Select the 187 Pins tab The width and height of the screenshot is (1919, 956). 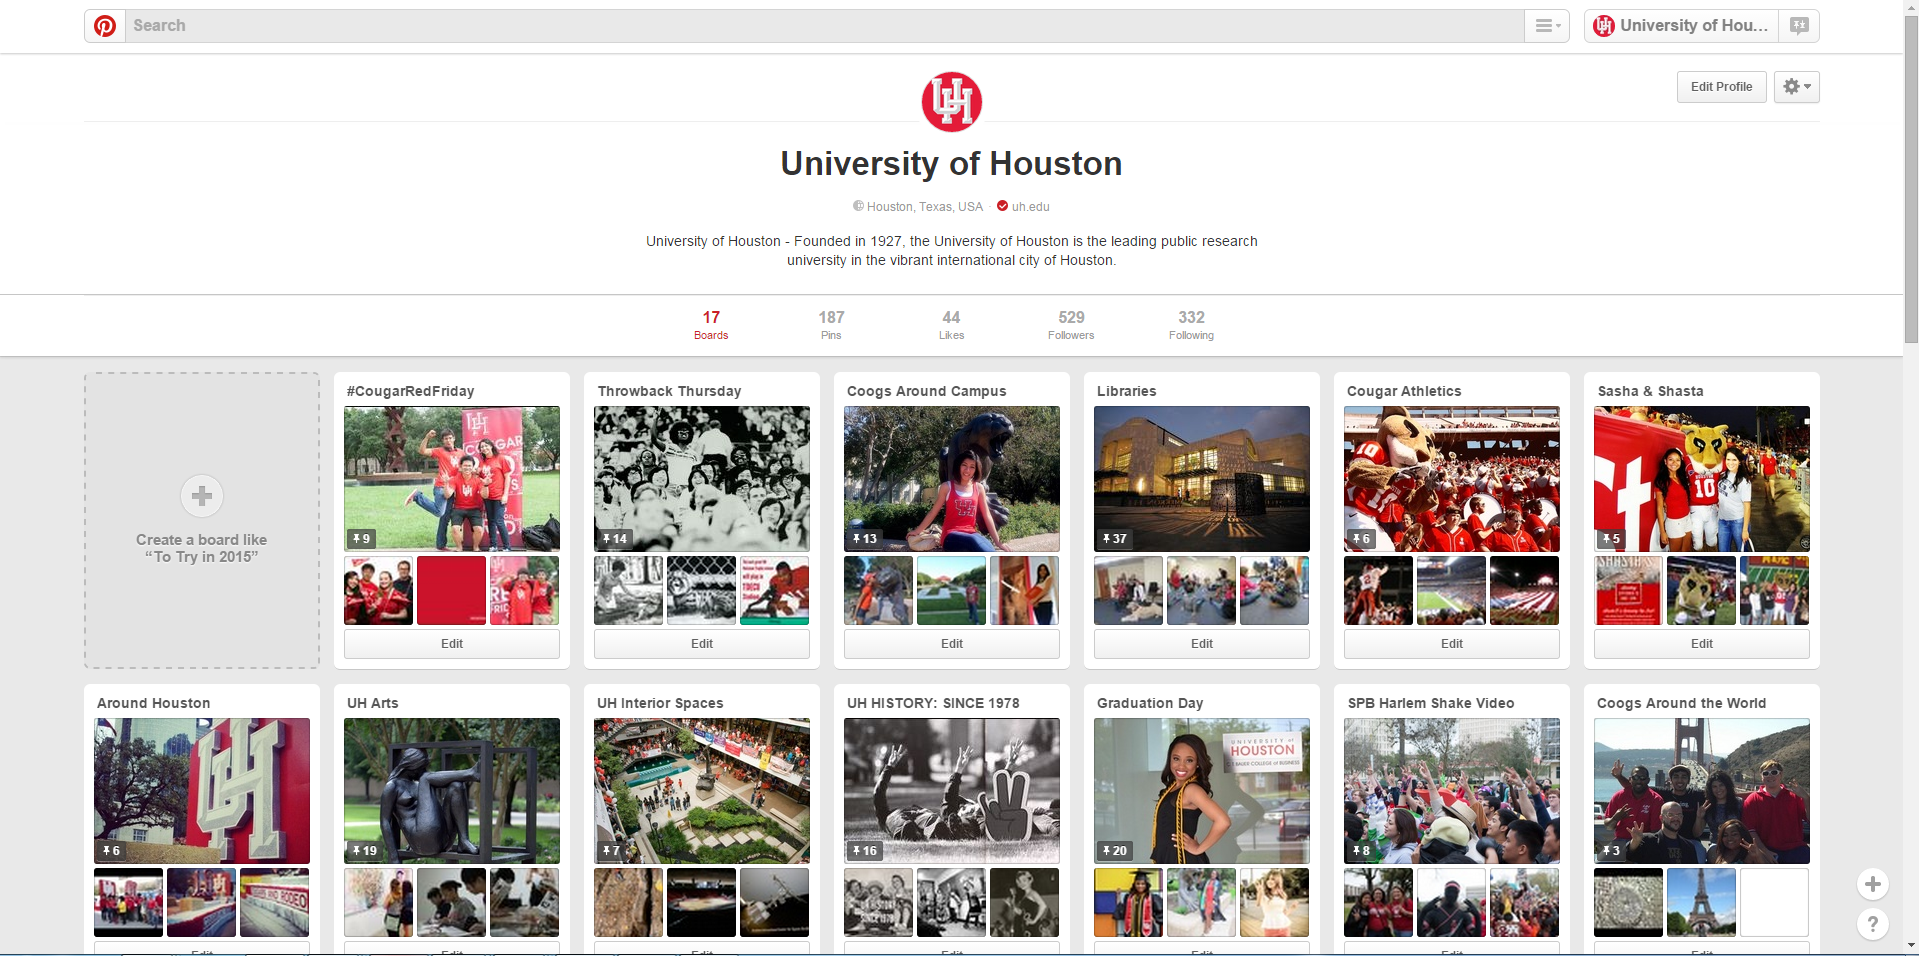831,325
